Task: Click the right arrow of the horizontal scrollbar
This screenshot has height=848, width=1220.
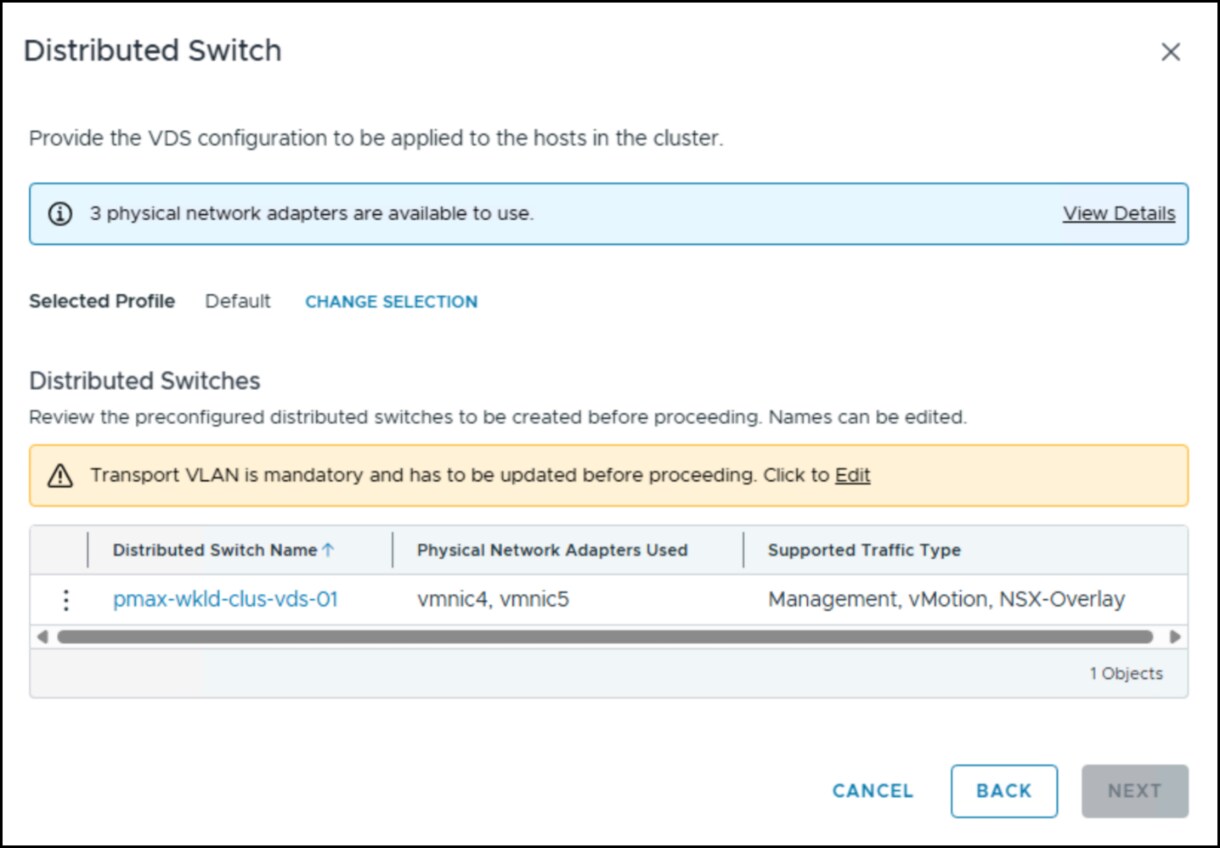Action: point(1175,637)
